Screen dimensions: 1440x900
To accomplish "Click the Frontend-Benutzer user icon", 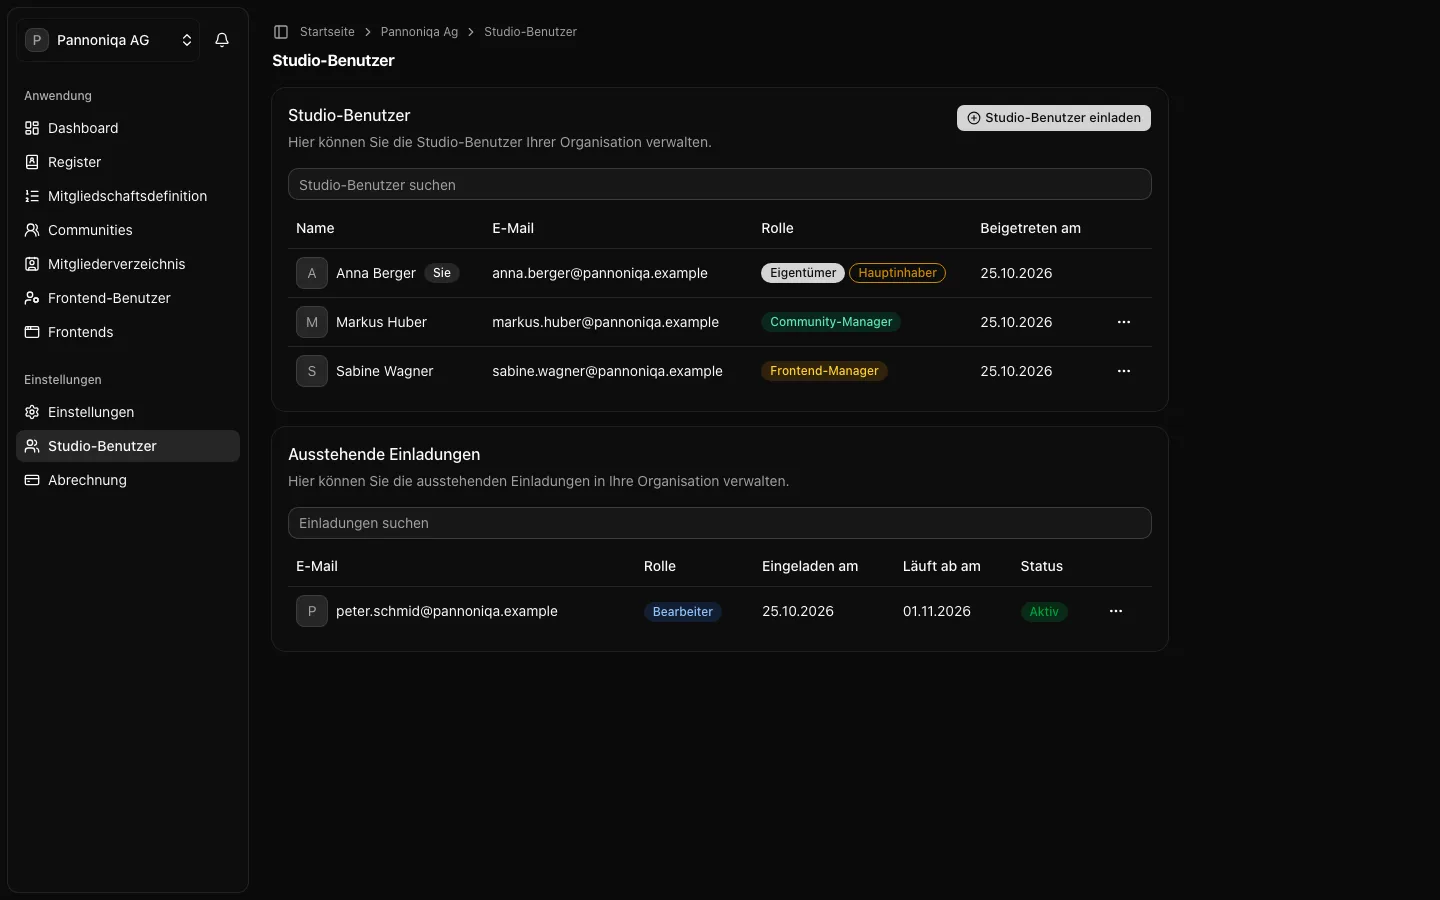I will [32, 298].
